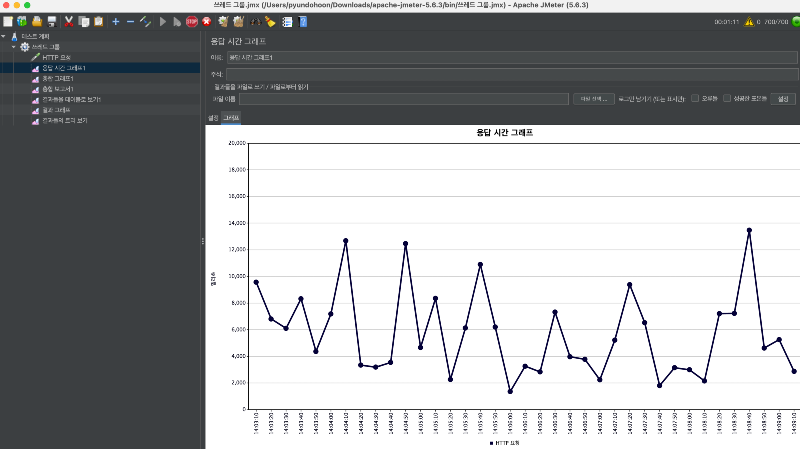Image resolution: width=800 pixels, height=449 pixels.
Task: Click the 응답 시간 그래프 chart title
Action: coord(504,132)
